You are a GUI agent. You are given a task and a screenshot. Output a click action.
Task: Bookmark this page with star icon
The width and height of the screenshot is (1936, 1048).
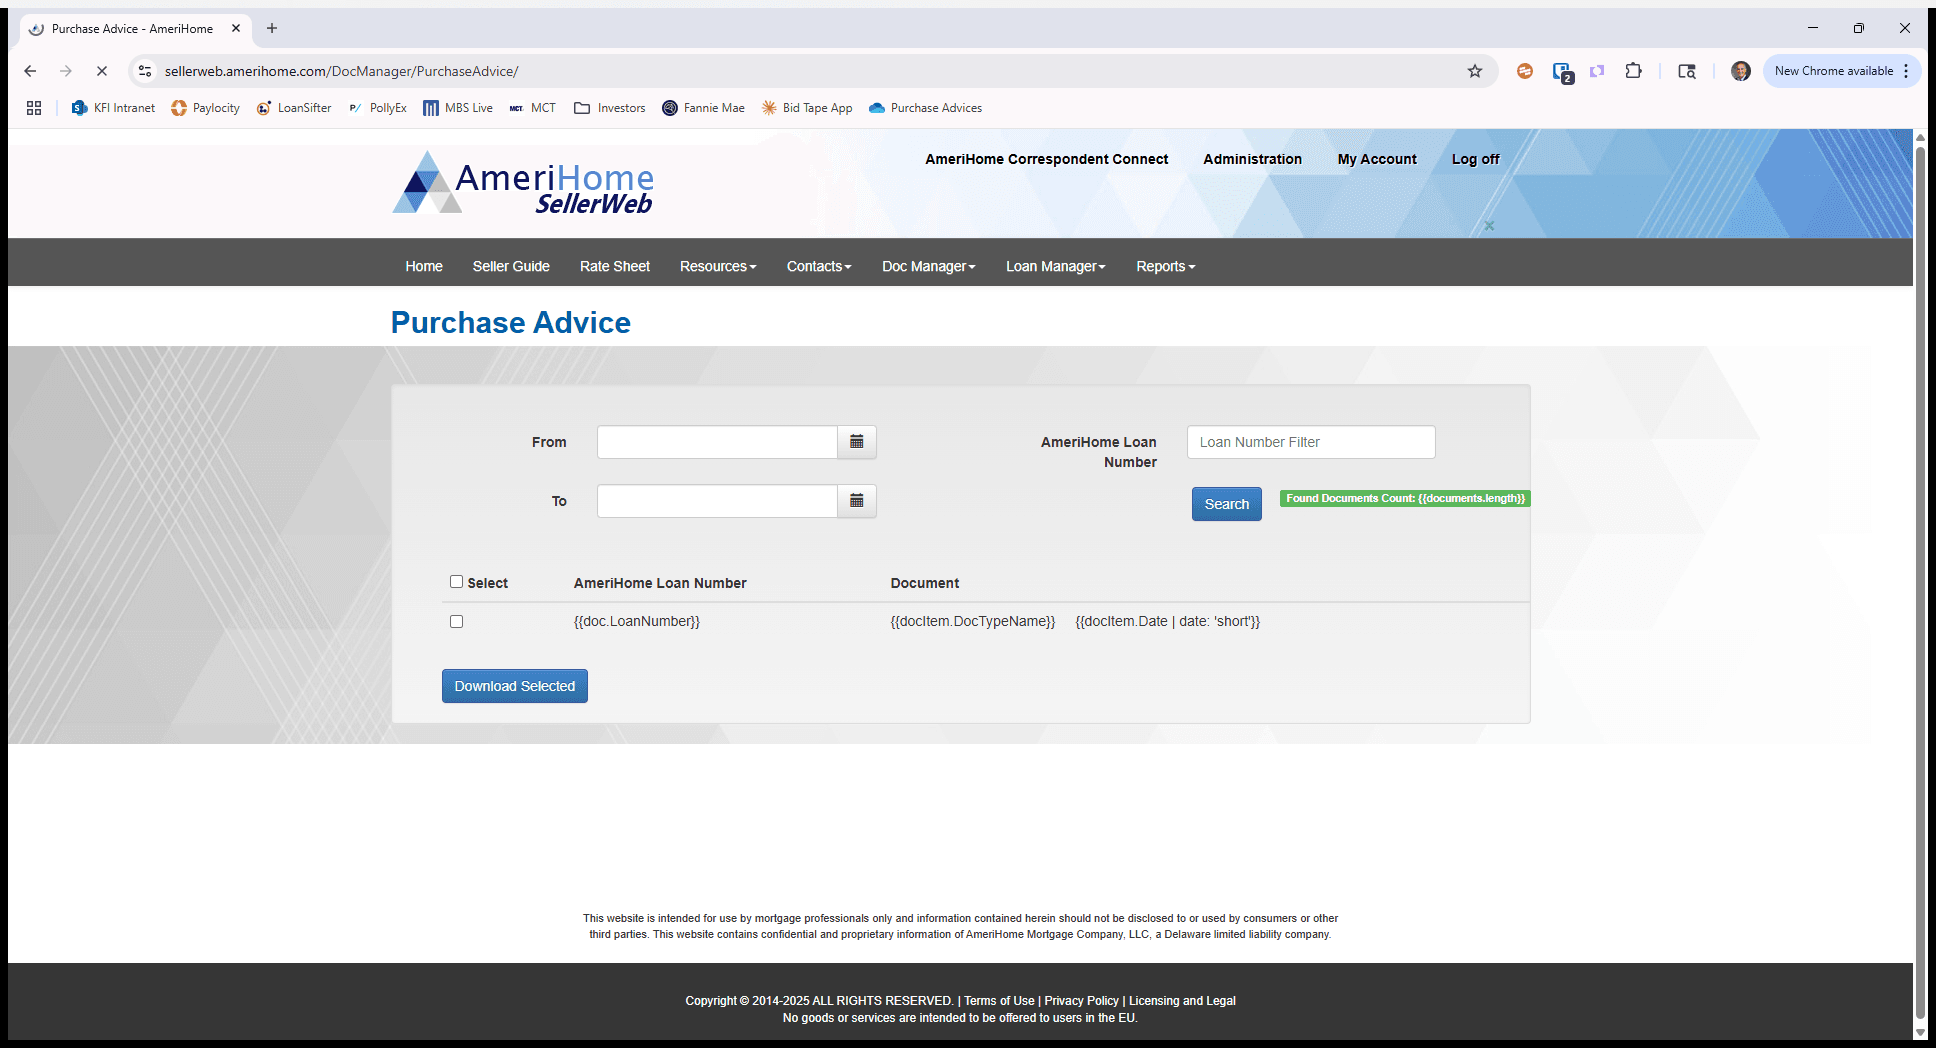pyautogui.click(x=1474, y=71)
